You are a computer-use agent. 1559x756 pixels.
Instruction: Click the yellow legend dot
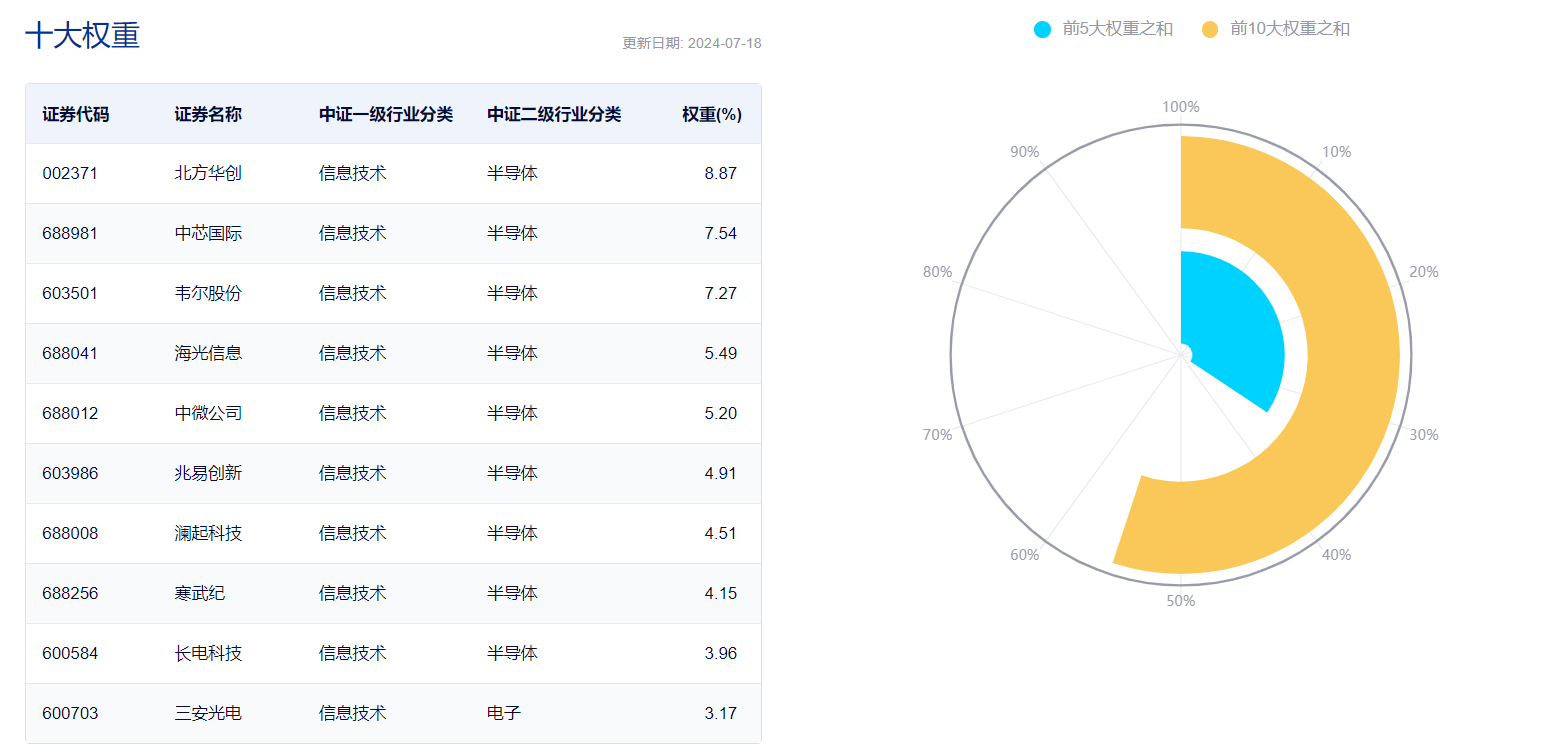[x=1210, y=29]
